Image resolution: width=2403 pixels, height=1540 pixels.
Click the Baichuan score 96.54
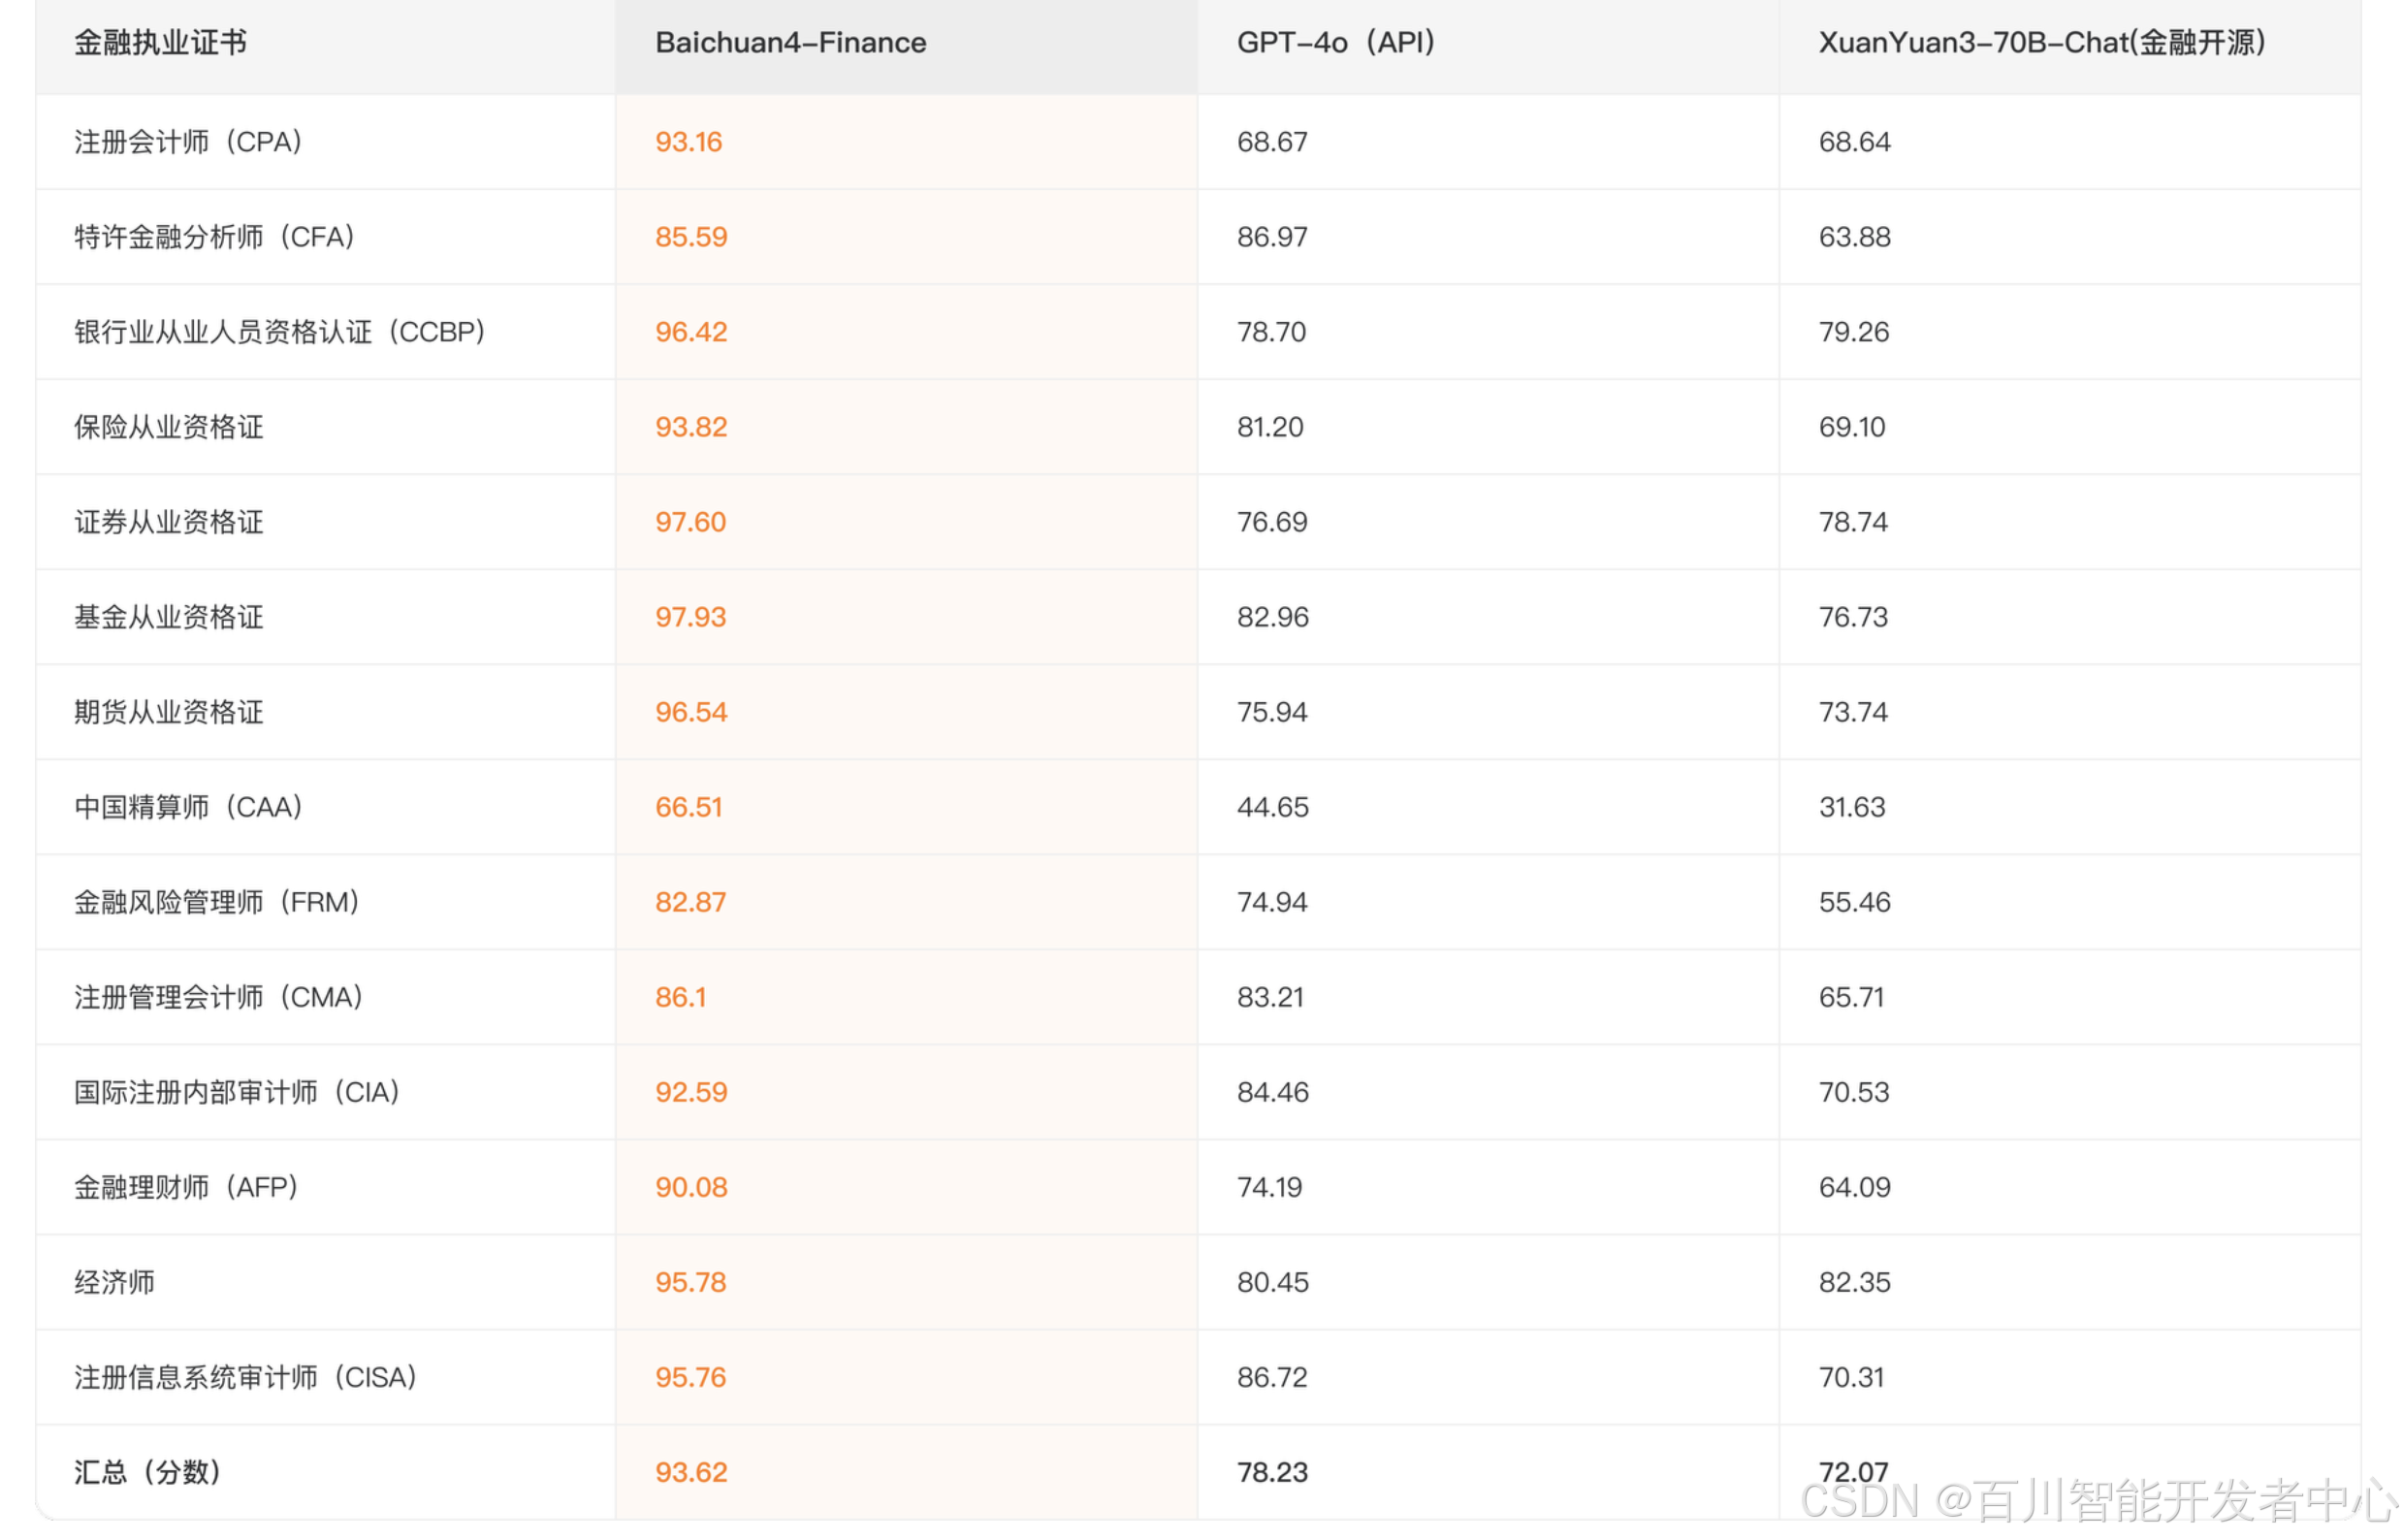pyautogui.click(x=691, y=712)
